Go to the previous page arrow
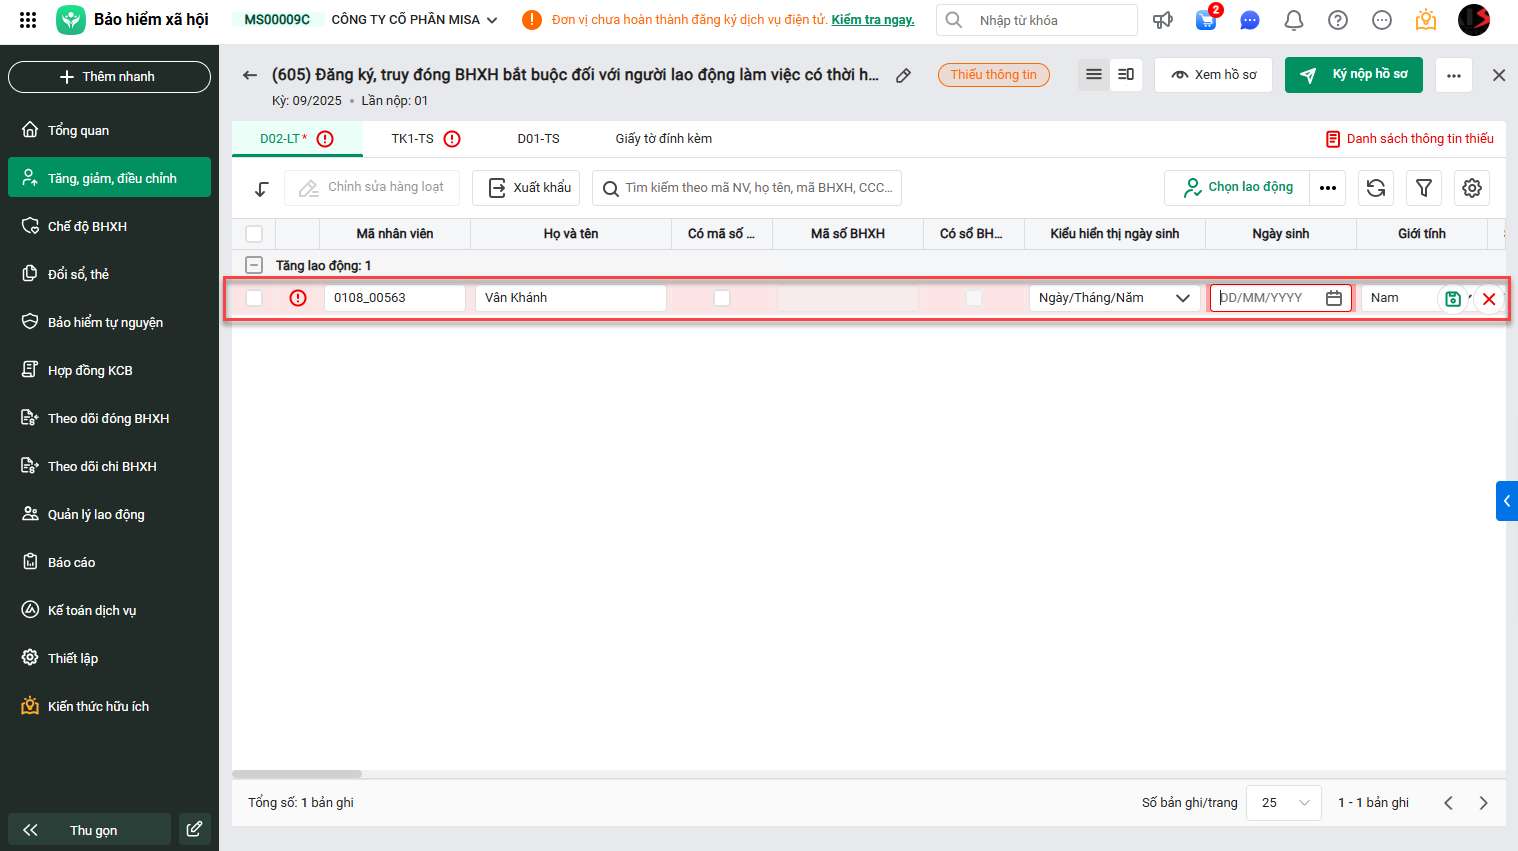Viewport: 1518px width, 851px height. [1448, 803]
